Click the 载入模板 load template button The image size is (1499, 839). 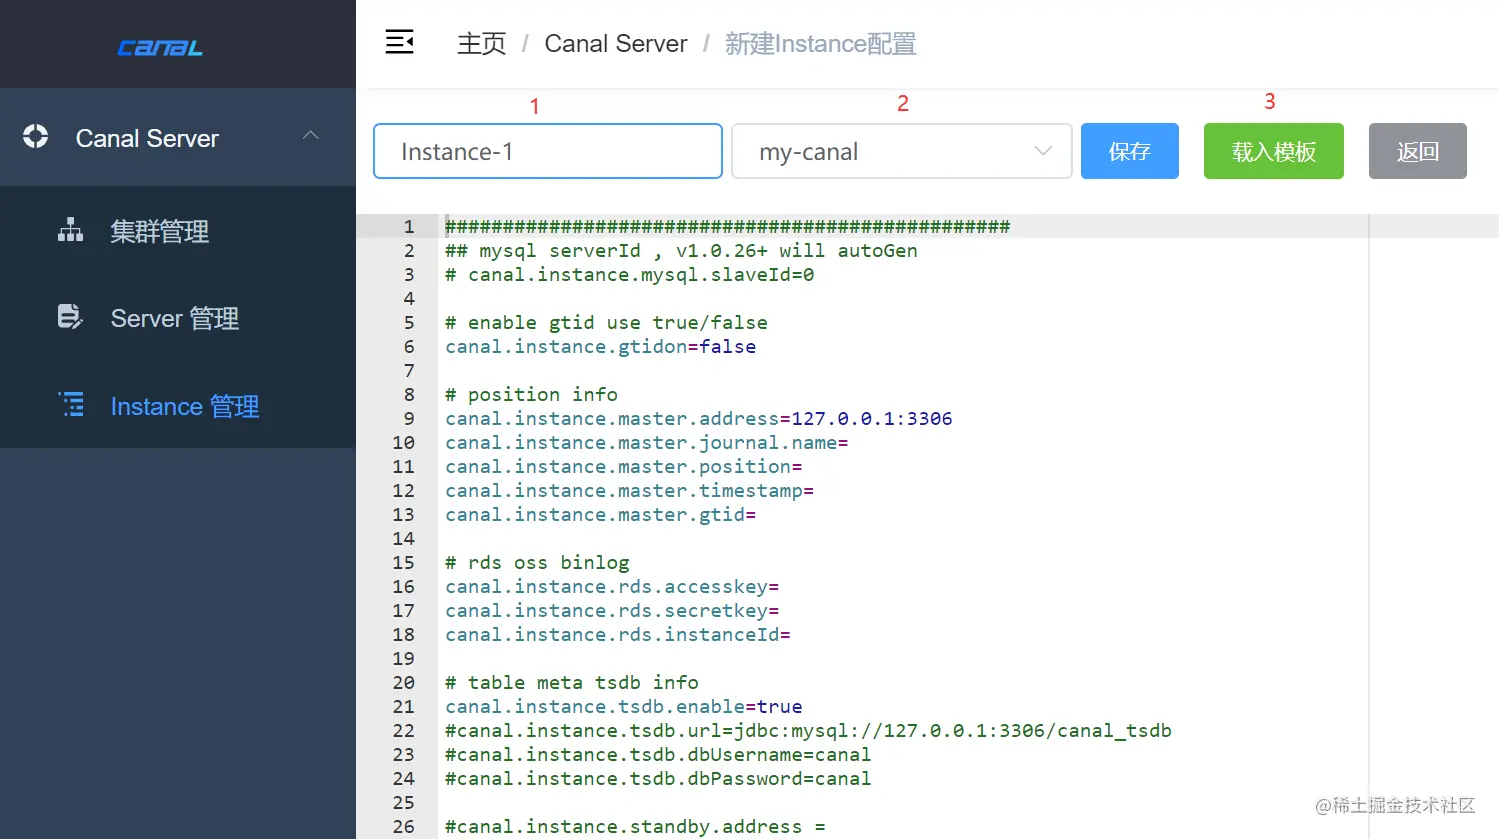point(1274,151)
